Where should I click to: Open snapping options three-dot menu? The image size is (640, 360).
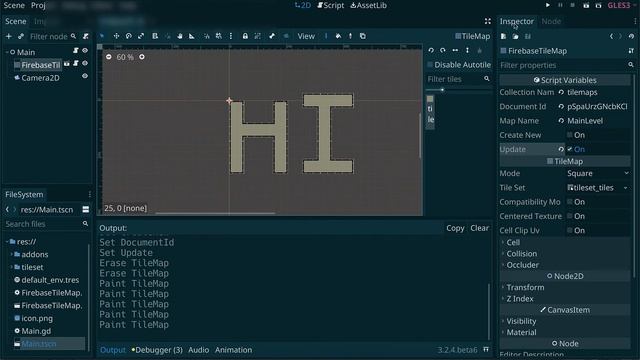231,36
